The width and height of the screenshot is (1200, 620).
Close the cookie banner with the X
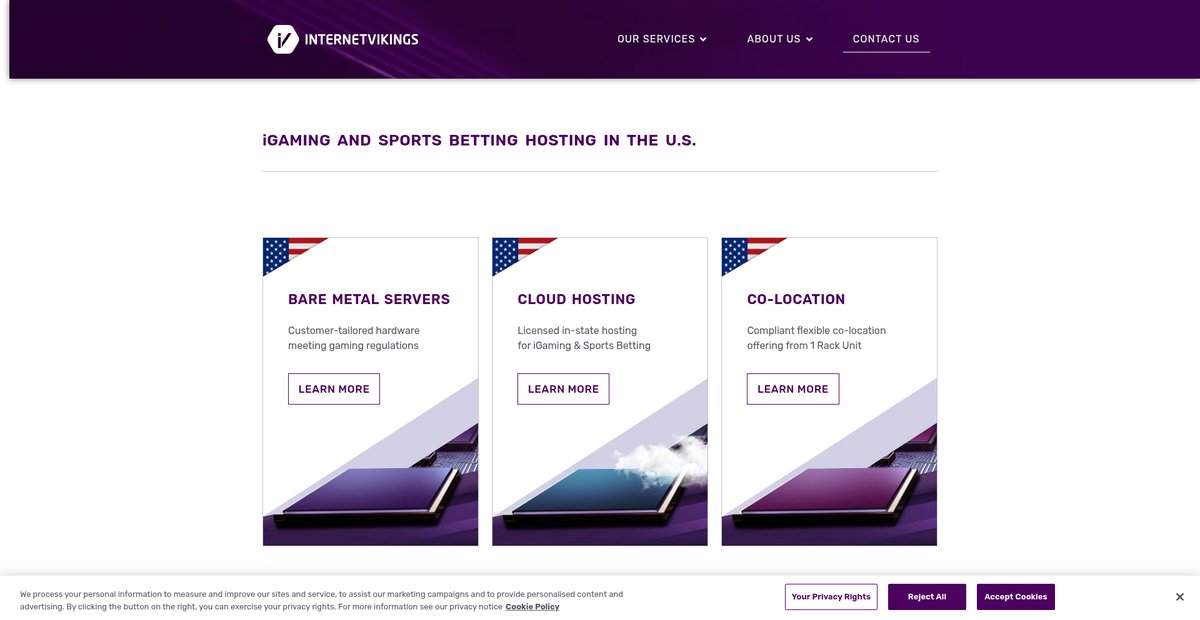point(1180,597)
